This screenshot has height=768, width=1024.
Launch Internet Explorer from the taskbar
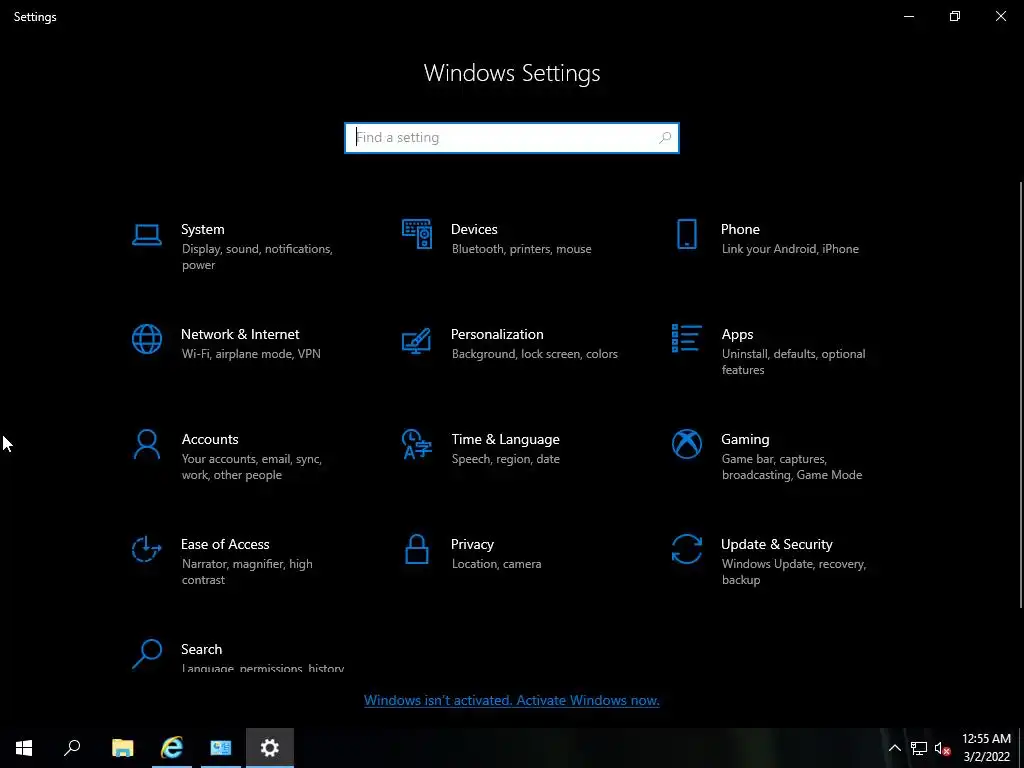172,748
